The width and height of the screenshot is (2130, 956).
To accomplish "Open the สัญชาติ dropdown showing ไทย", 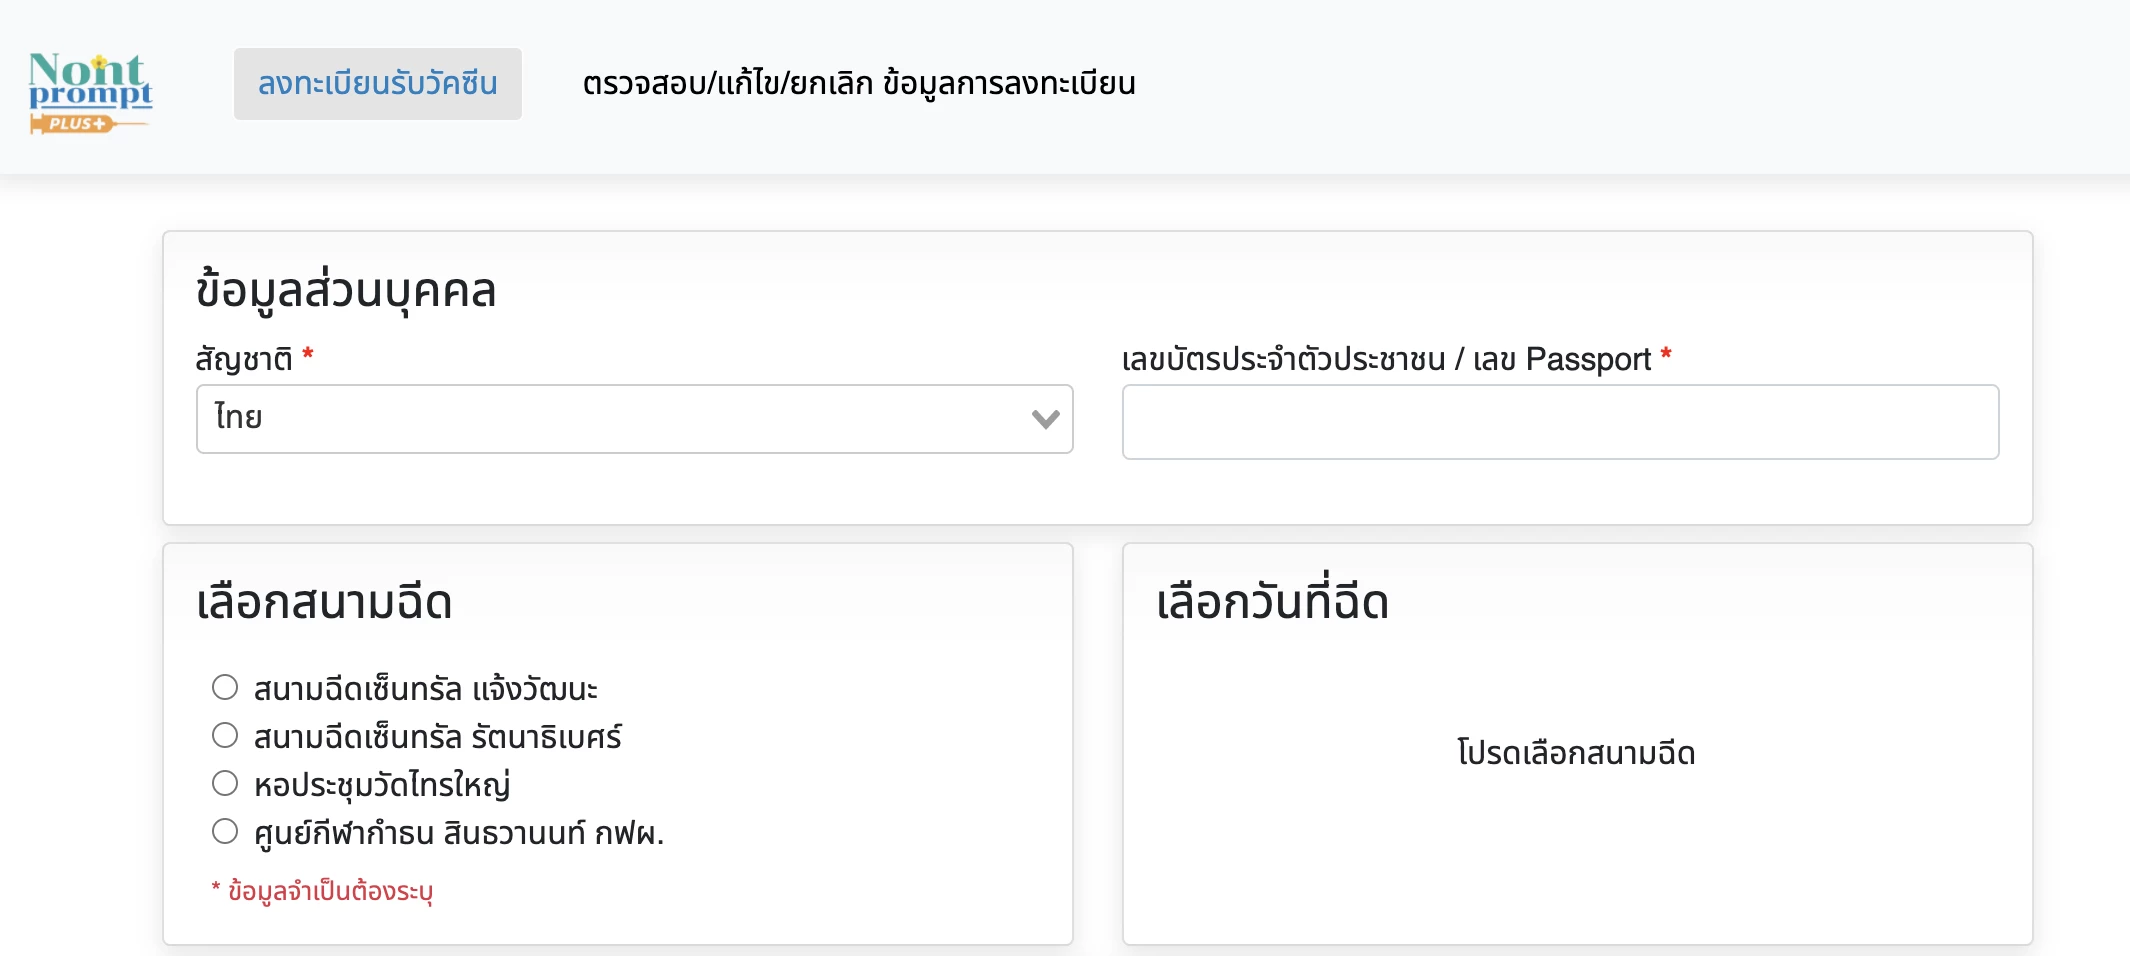I will [635, 419].
